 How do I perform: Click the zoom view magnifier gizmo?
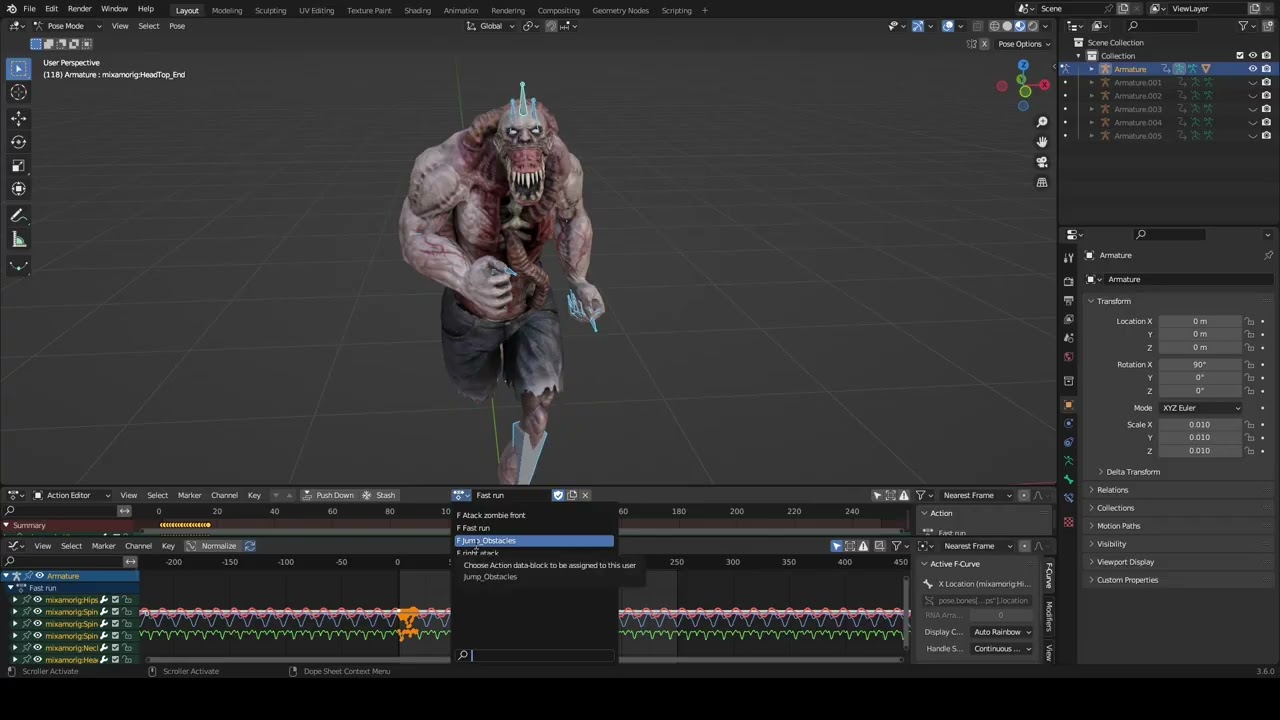tap(1042, 122)
